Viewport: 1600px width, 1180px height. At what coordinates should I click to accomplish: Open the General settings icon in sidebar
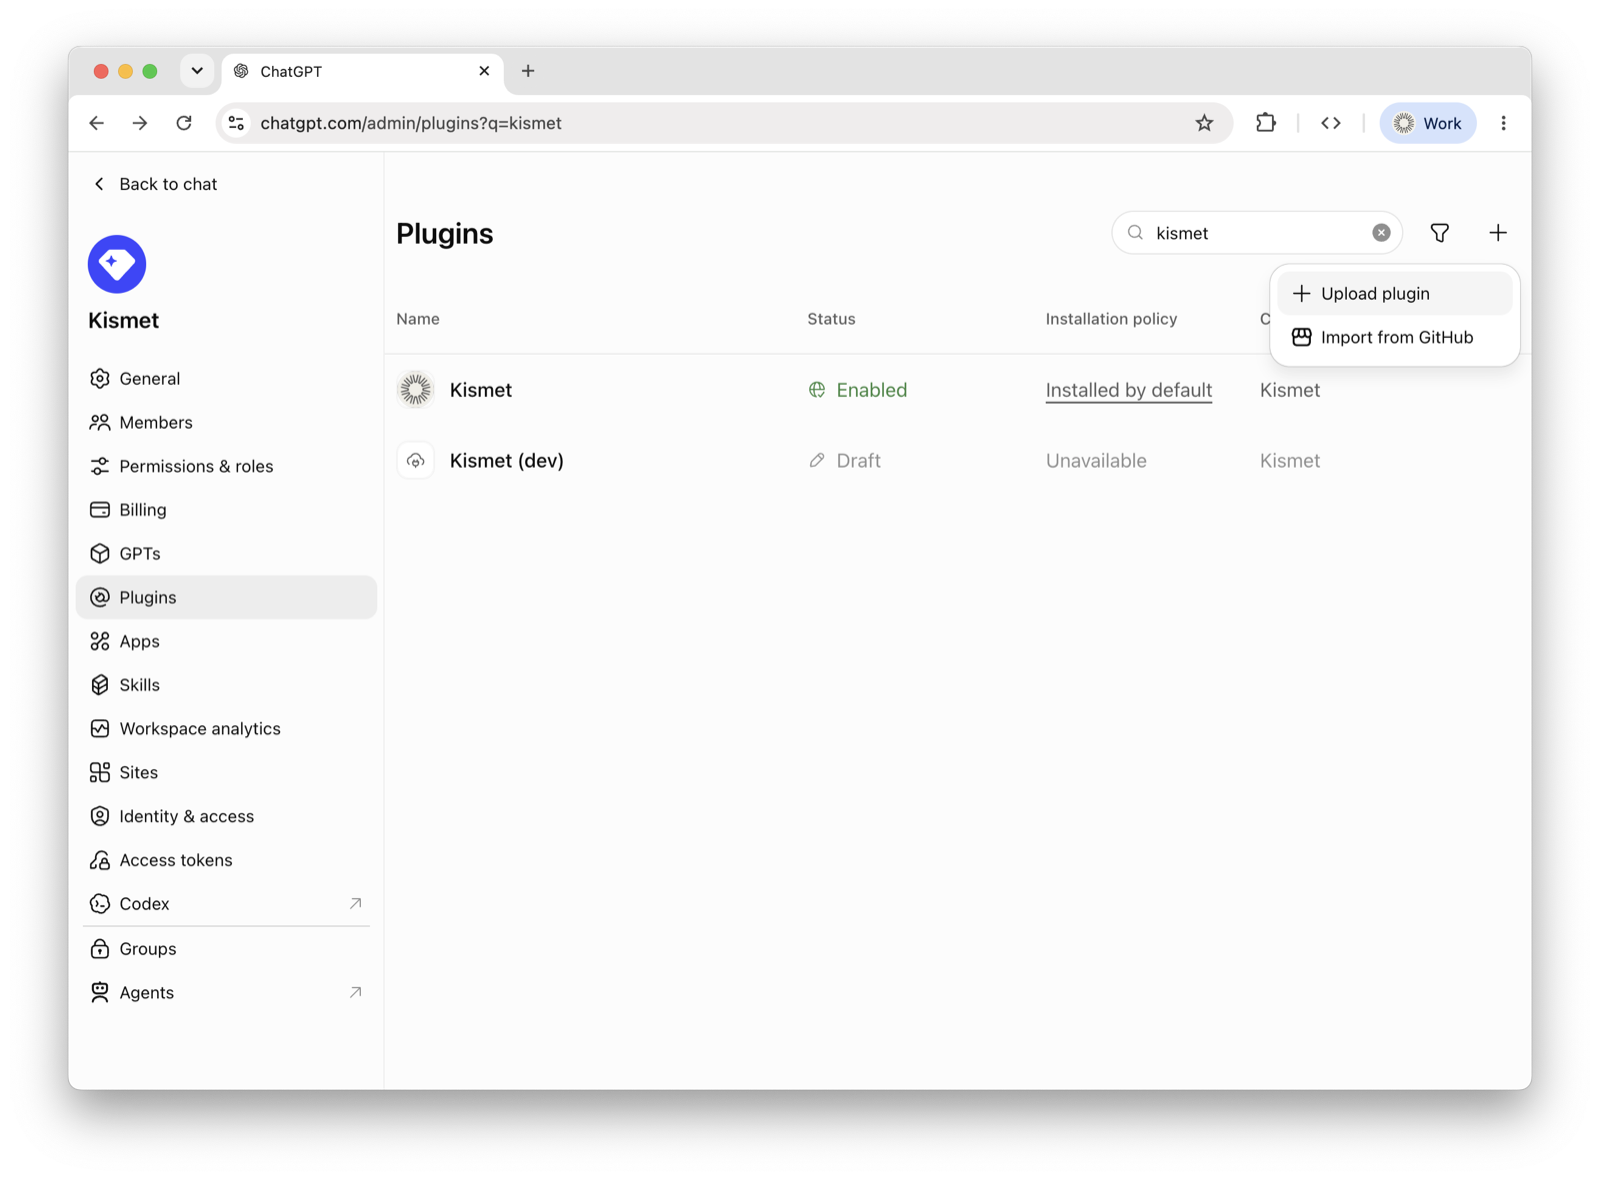click(x=100, y=379)
